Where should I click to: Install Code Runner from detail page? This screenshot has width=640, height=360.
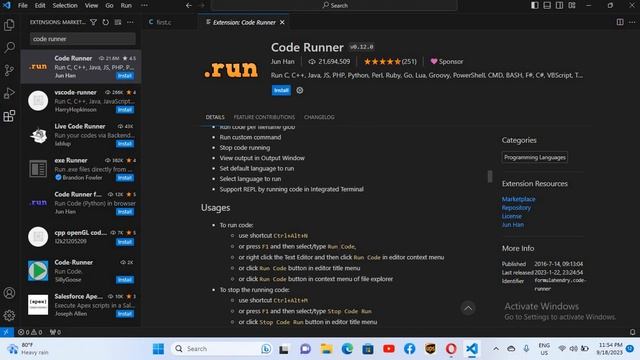coord(281,90)
